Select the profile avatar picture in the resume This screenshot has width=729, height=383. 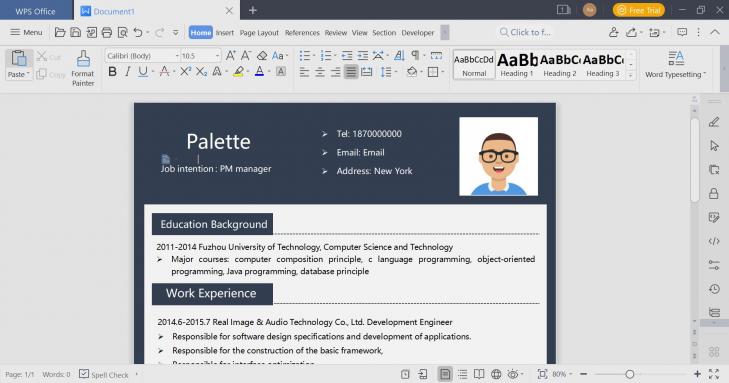coord(498,156)
